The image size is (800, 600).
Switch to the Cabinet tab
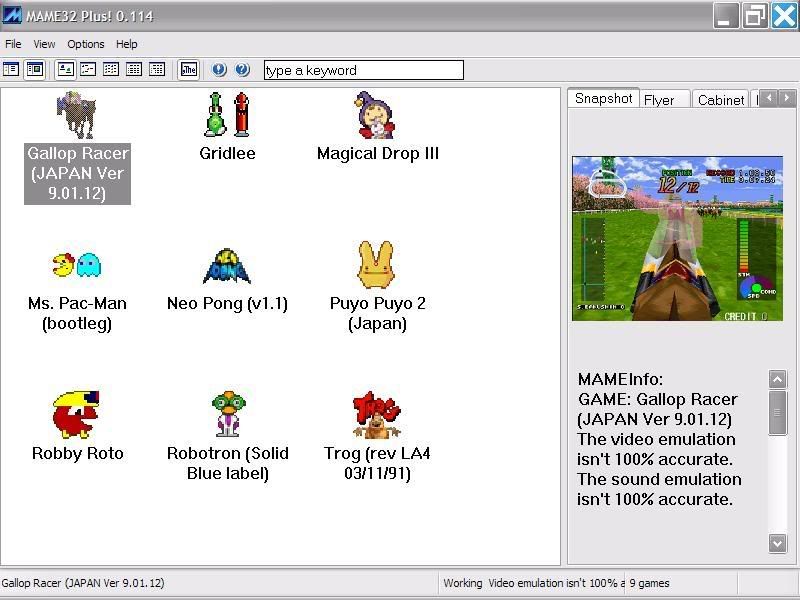(x=720, y=99)
